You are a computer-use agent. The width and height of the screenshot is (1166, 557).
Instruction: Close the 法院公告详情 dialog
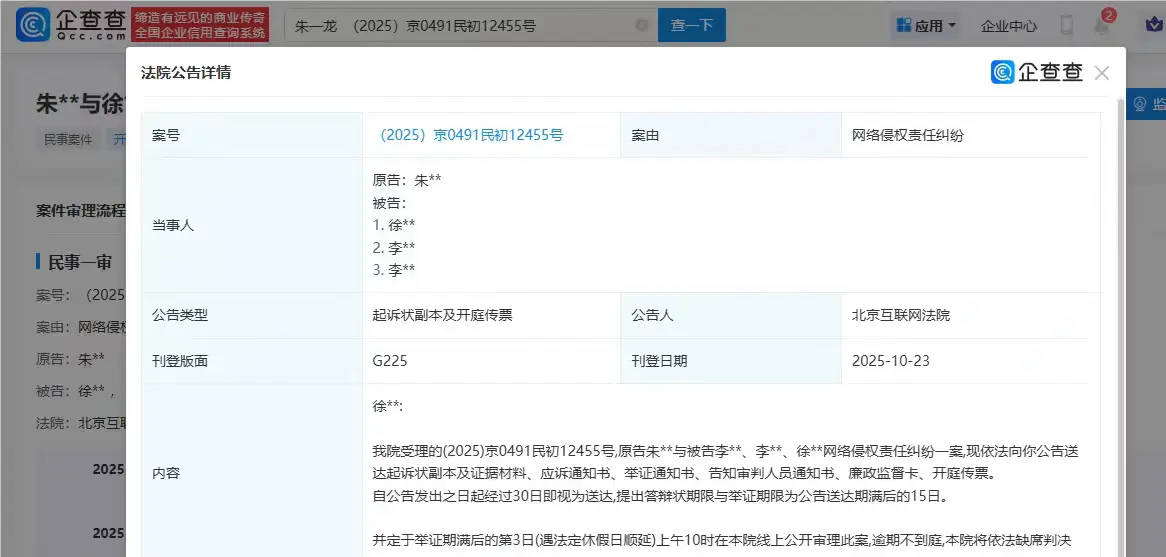(1101, 73)
